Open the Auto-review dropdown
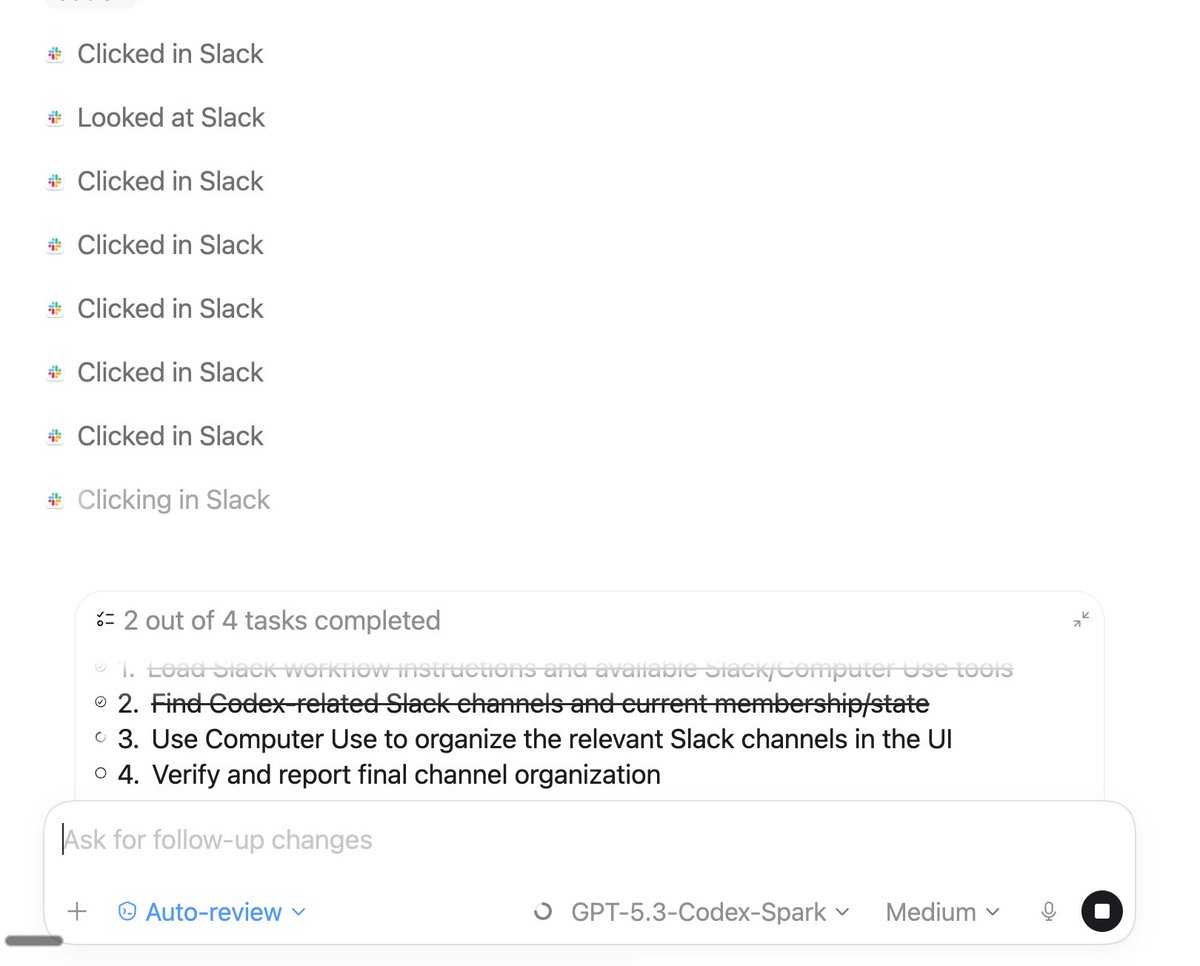1200x966 pixels. click(x=213, y=912)
